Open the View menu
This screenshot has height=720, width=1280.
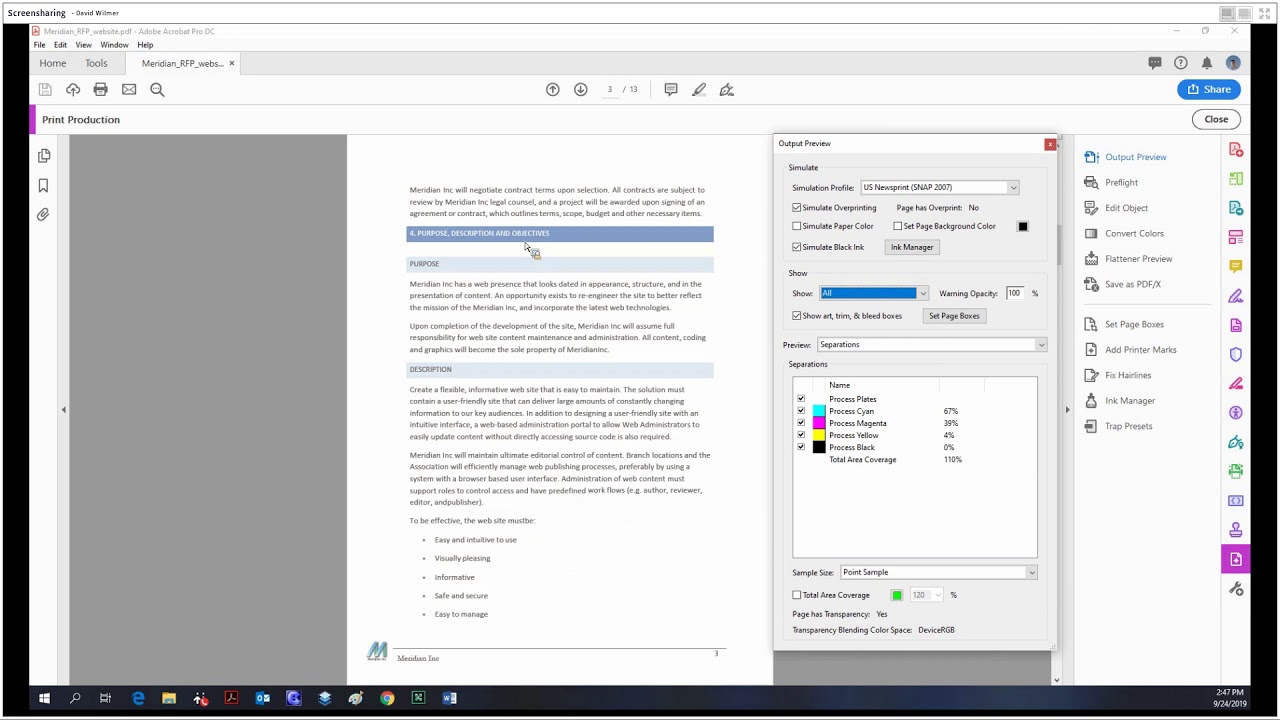83,45
